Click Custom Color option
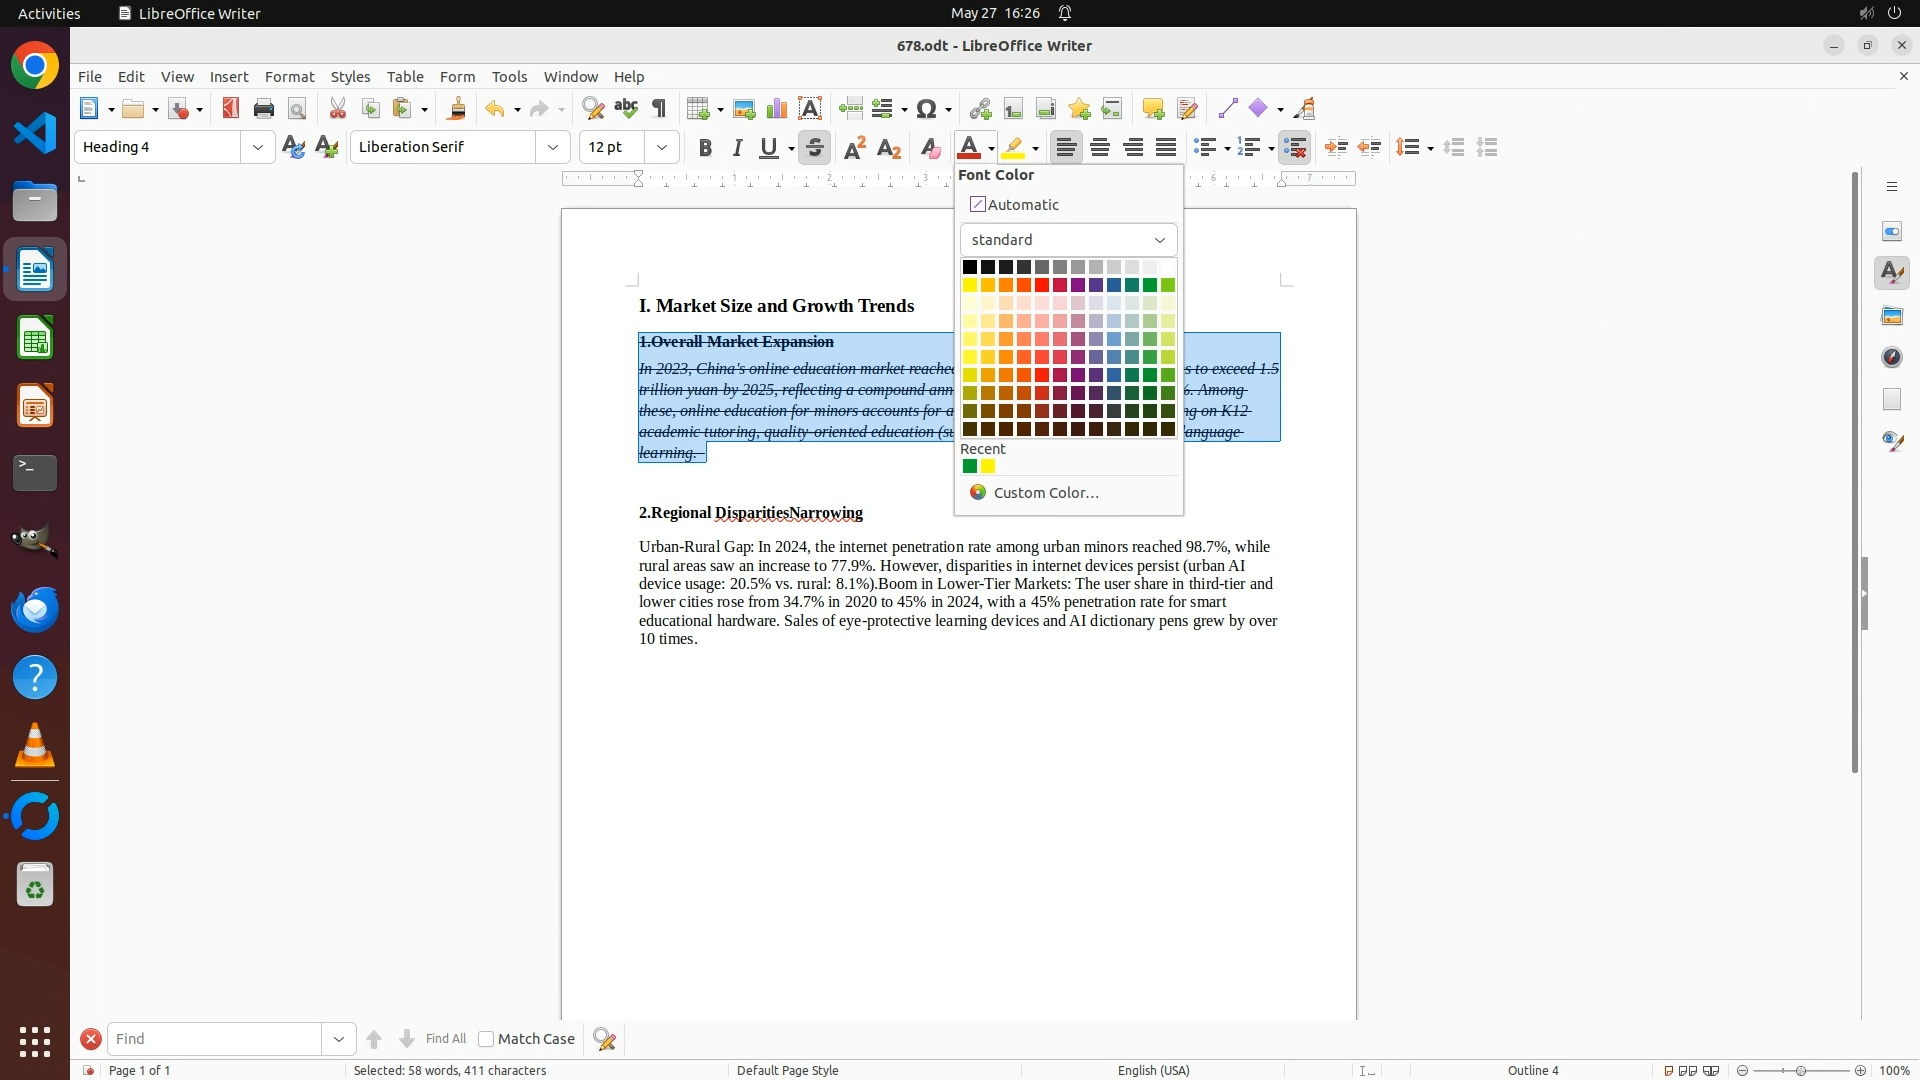This screenshot has width=1920, height=1080. tap(1045, 493)
